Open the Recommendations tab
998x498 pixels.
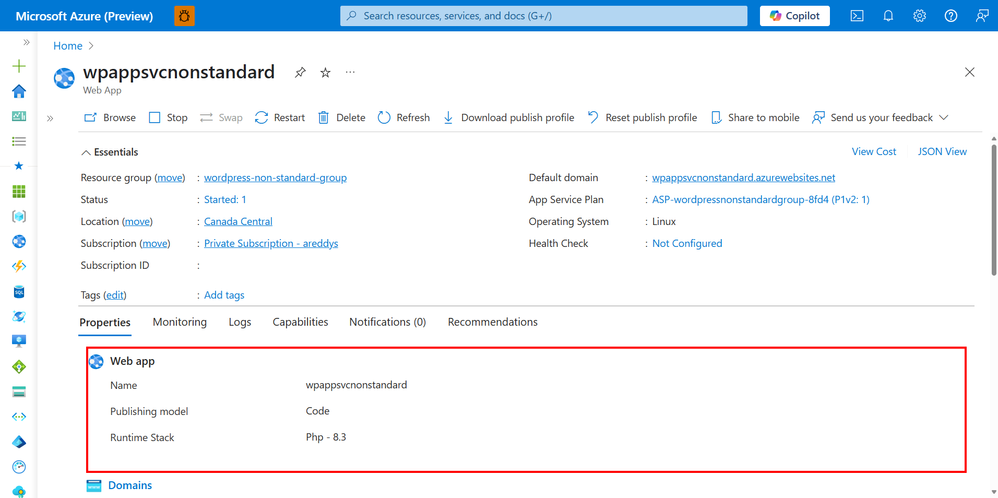[493, 322]
